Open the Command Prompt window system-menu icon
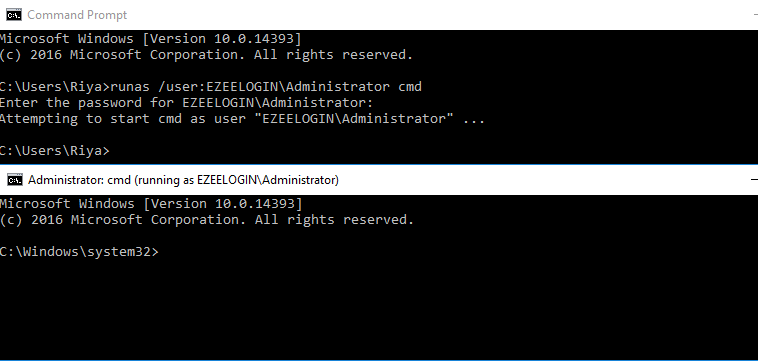The height and width of the screenshot is (361, 758). pyautogui.click(x=14, y=15)
